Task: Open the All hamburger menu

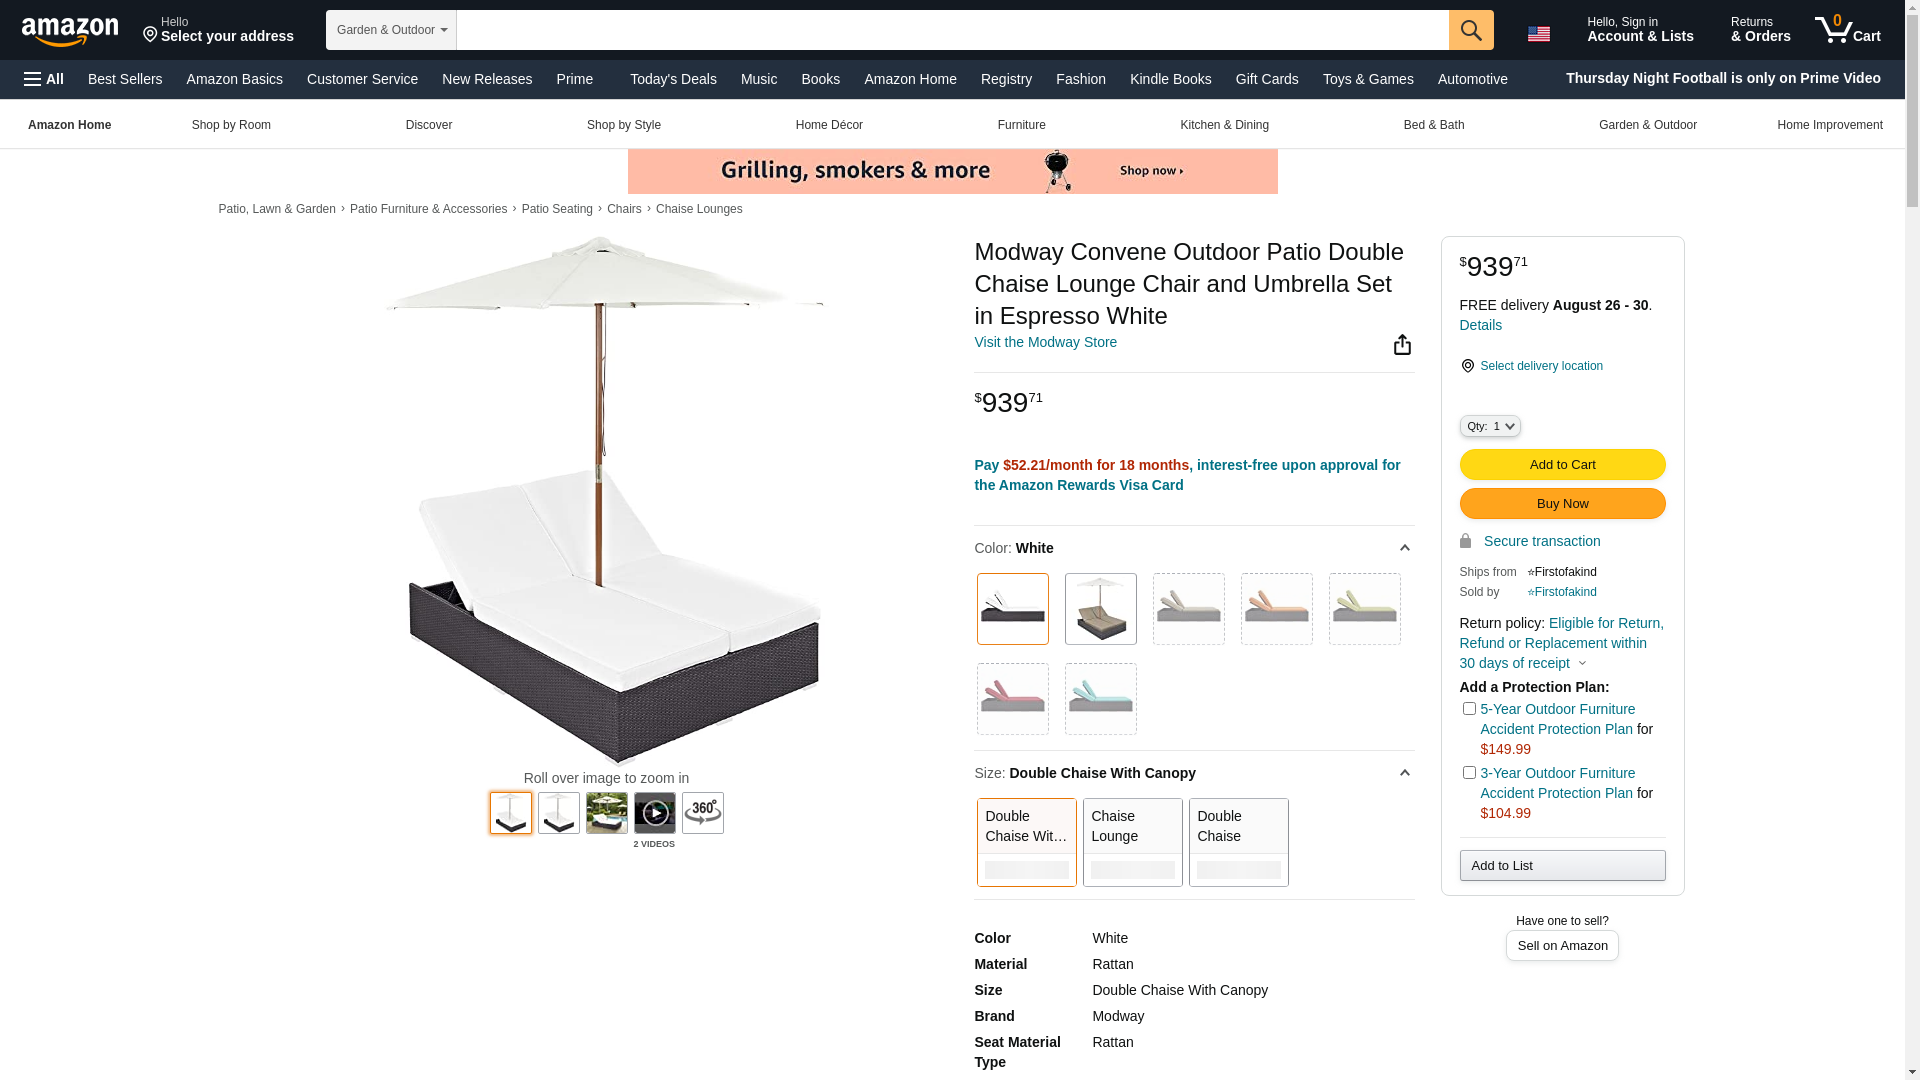Action: tap(44, 79)
